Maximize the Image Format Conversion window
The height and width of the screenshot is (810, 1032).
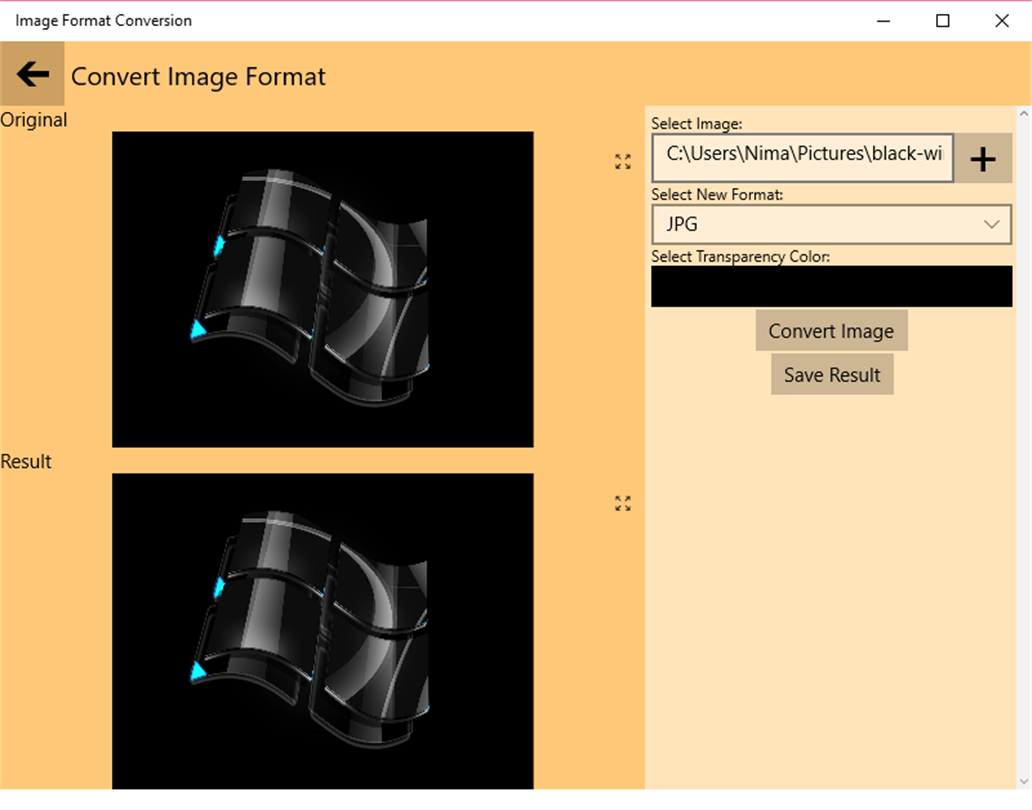[942, 21]
